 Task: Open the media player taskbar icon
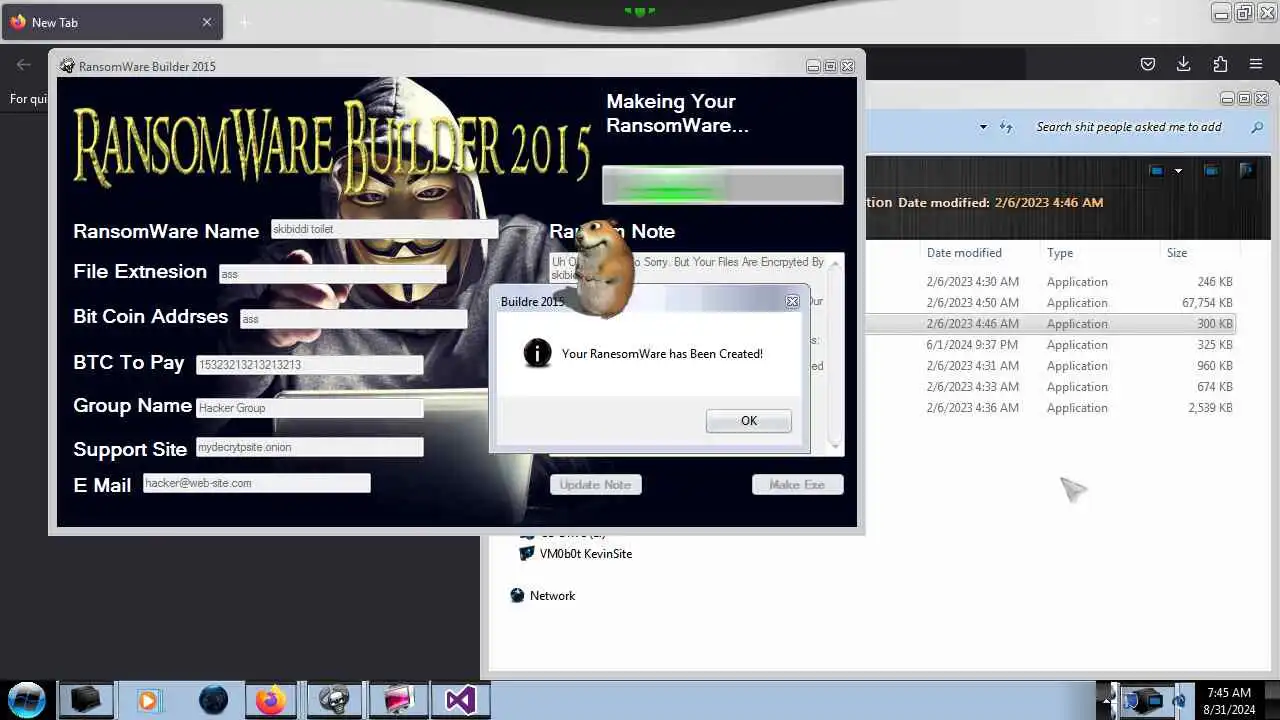click(148, 700)
